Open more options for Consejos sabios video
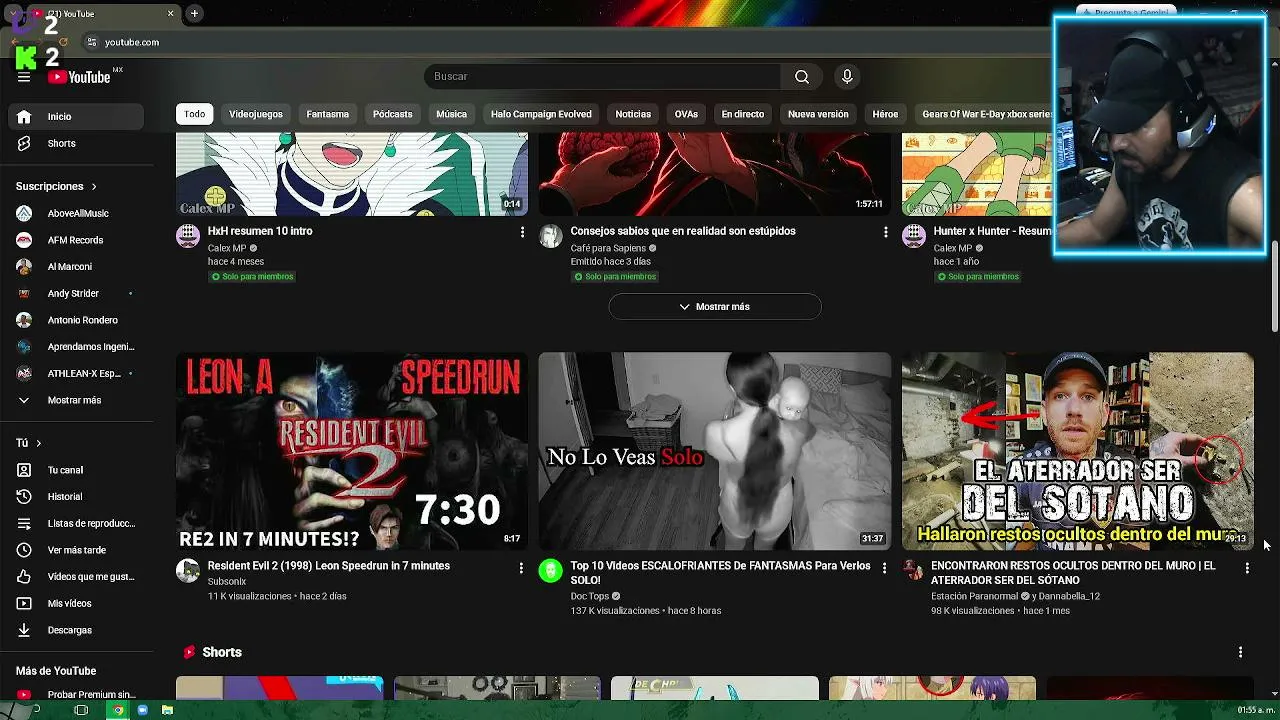Screen dimensions: 1280x720 click(885, 232)
